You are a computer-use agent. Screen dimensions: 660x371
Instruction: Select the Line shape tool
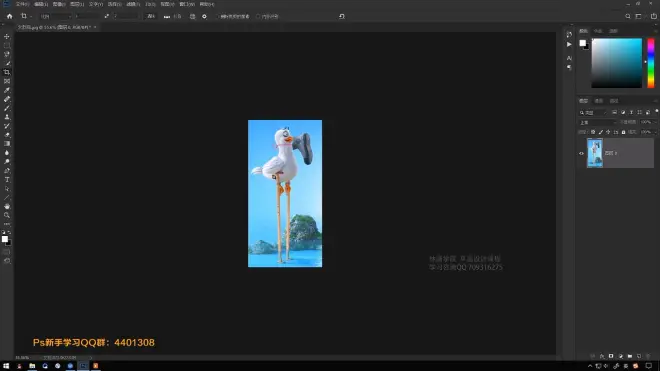coord(7,198)
